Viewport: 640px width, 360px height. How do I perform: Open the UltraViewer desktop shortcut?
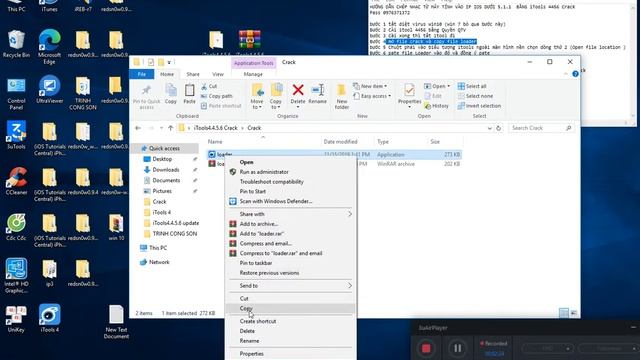[49, 89]
